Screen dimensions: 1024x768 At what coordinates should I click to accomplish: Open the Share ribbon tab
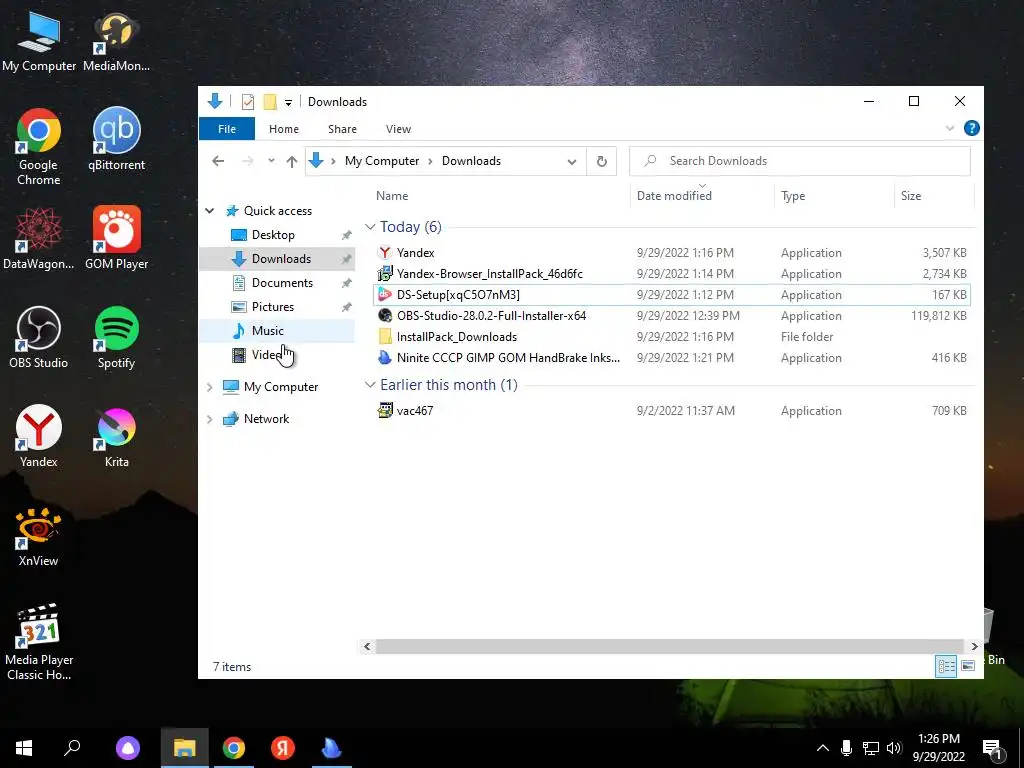[x=342, y=129]
